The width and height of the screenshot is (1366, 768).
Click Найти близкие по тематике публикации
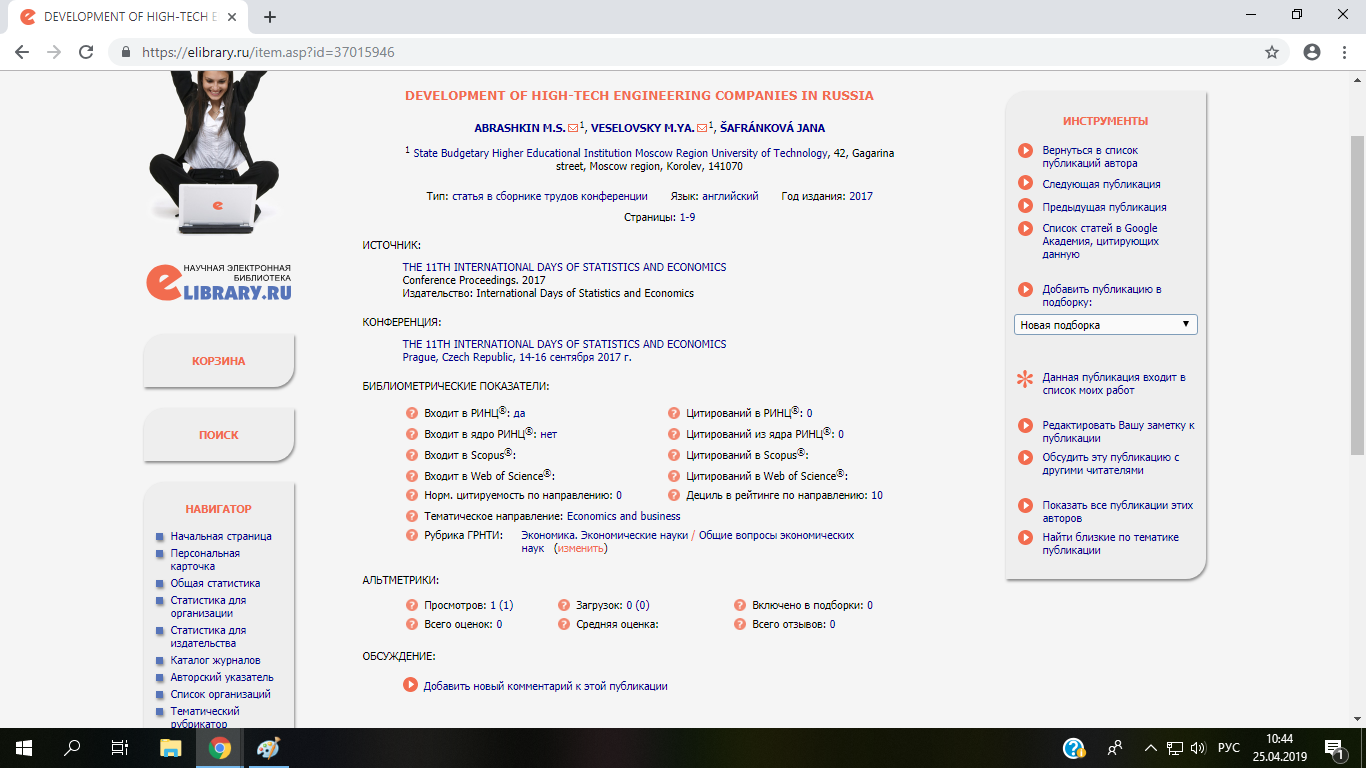click(1111, 543)
